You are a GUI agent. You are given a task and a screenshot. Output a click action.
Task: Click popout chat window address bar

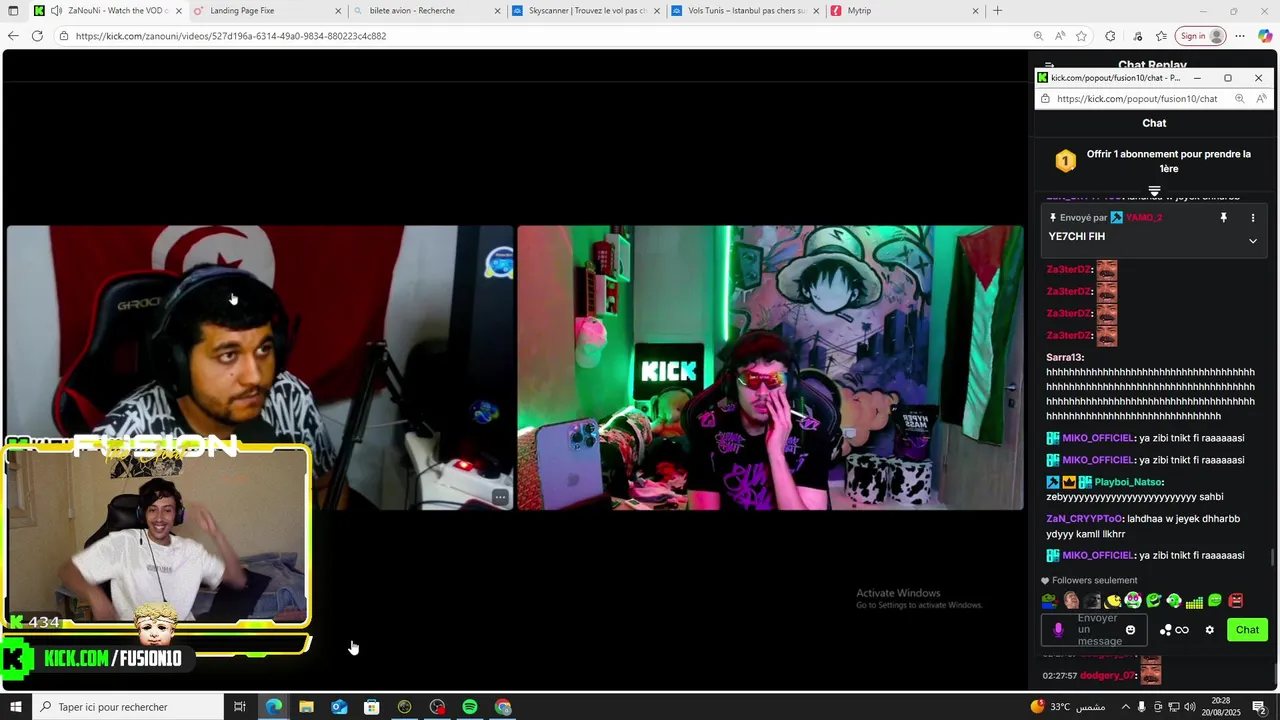coord(1137,99)
